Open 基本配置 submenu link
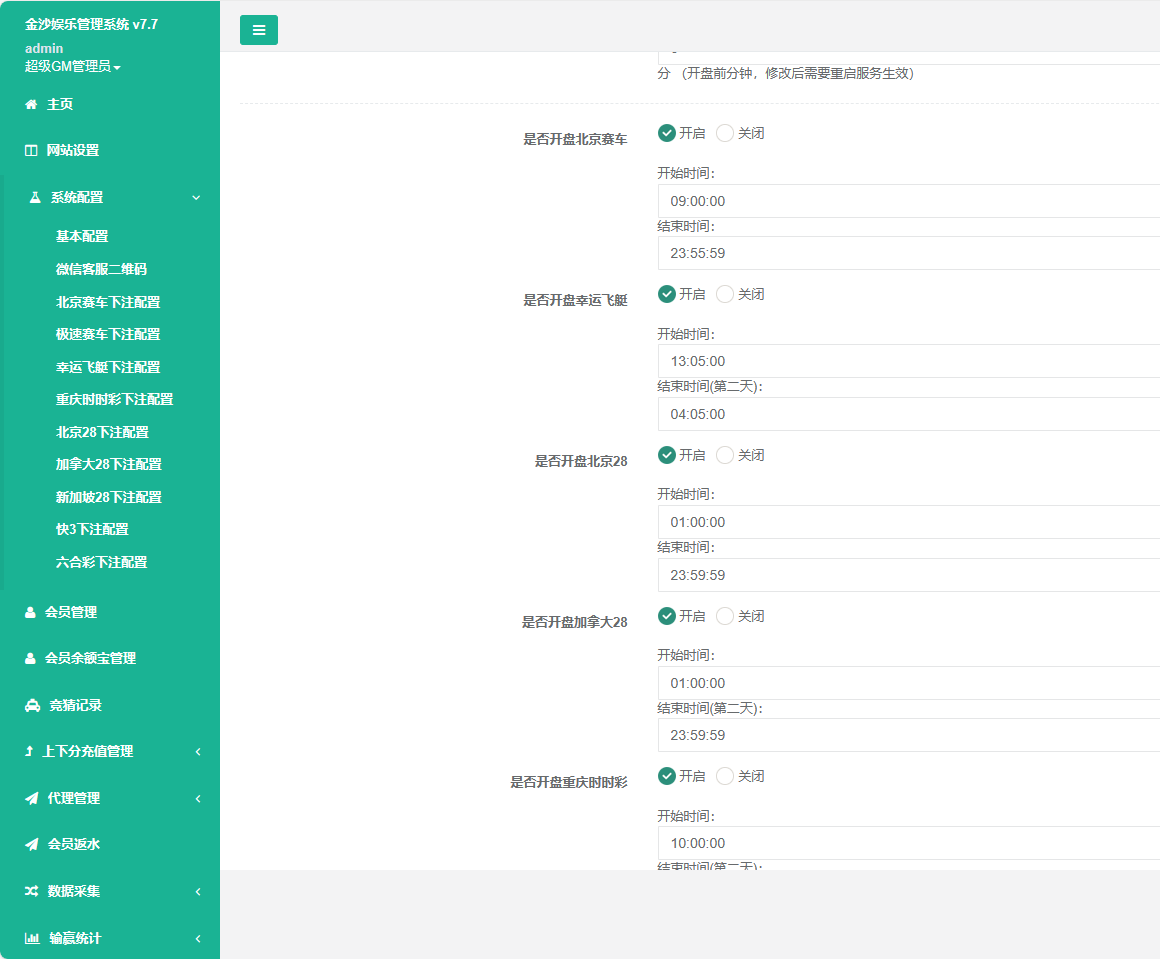This screenshot has height=959, width=1160. click(82, 237)
